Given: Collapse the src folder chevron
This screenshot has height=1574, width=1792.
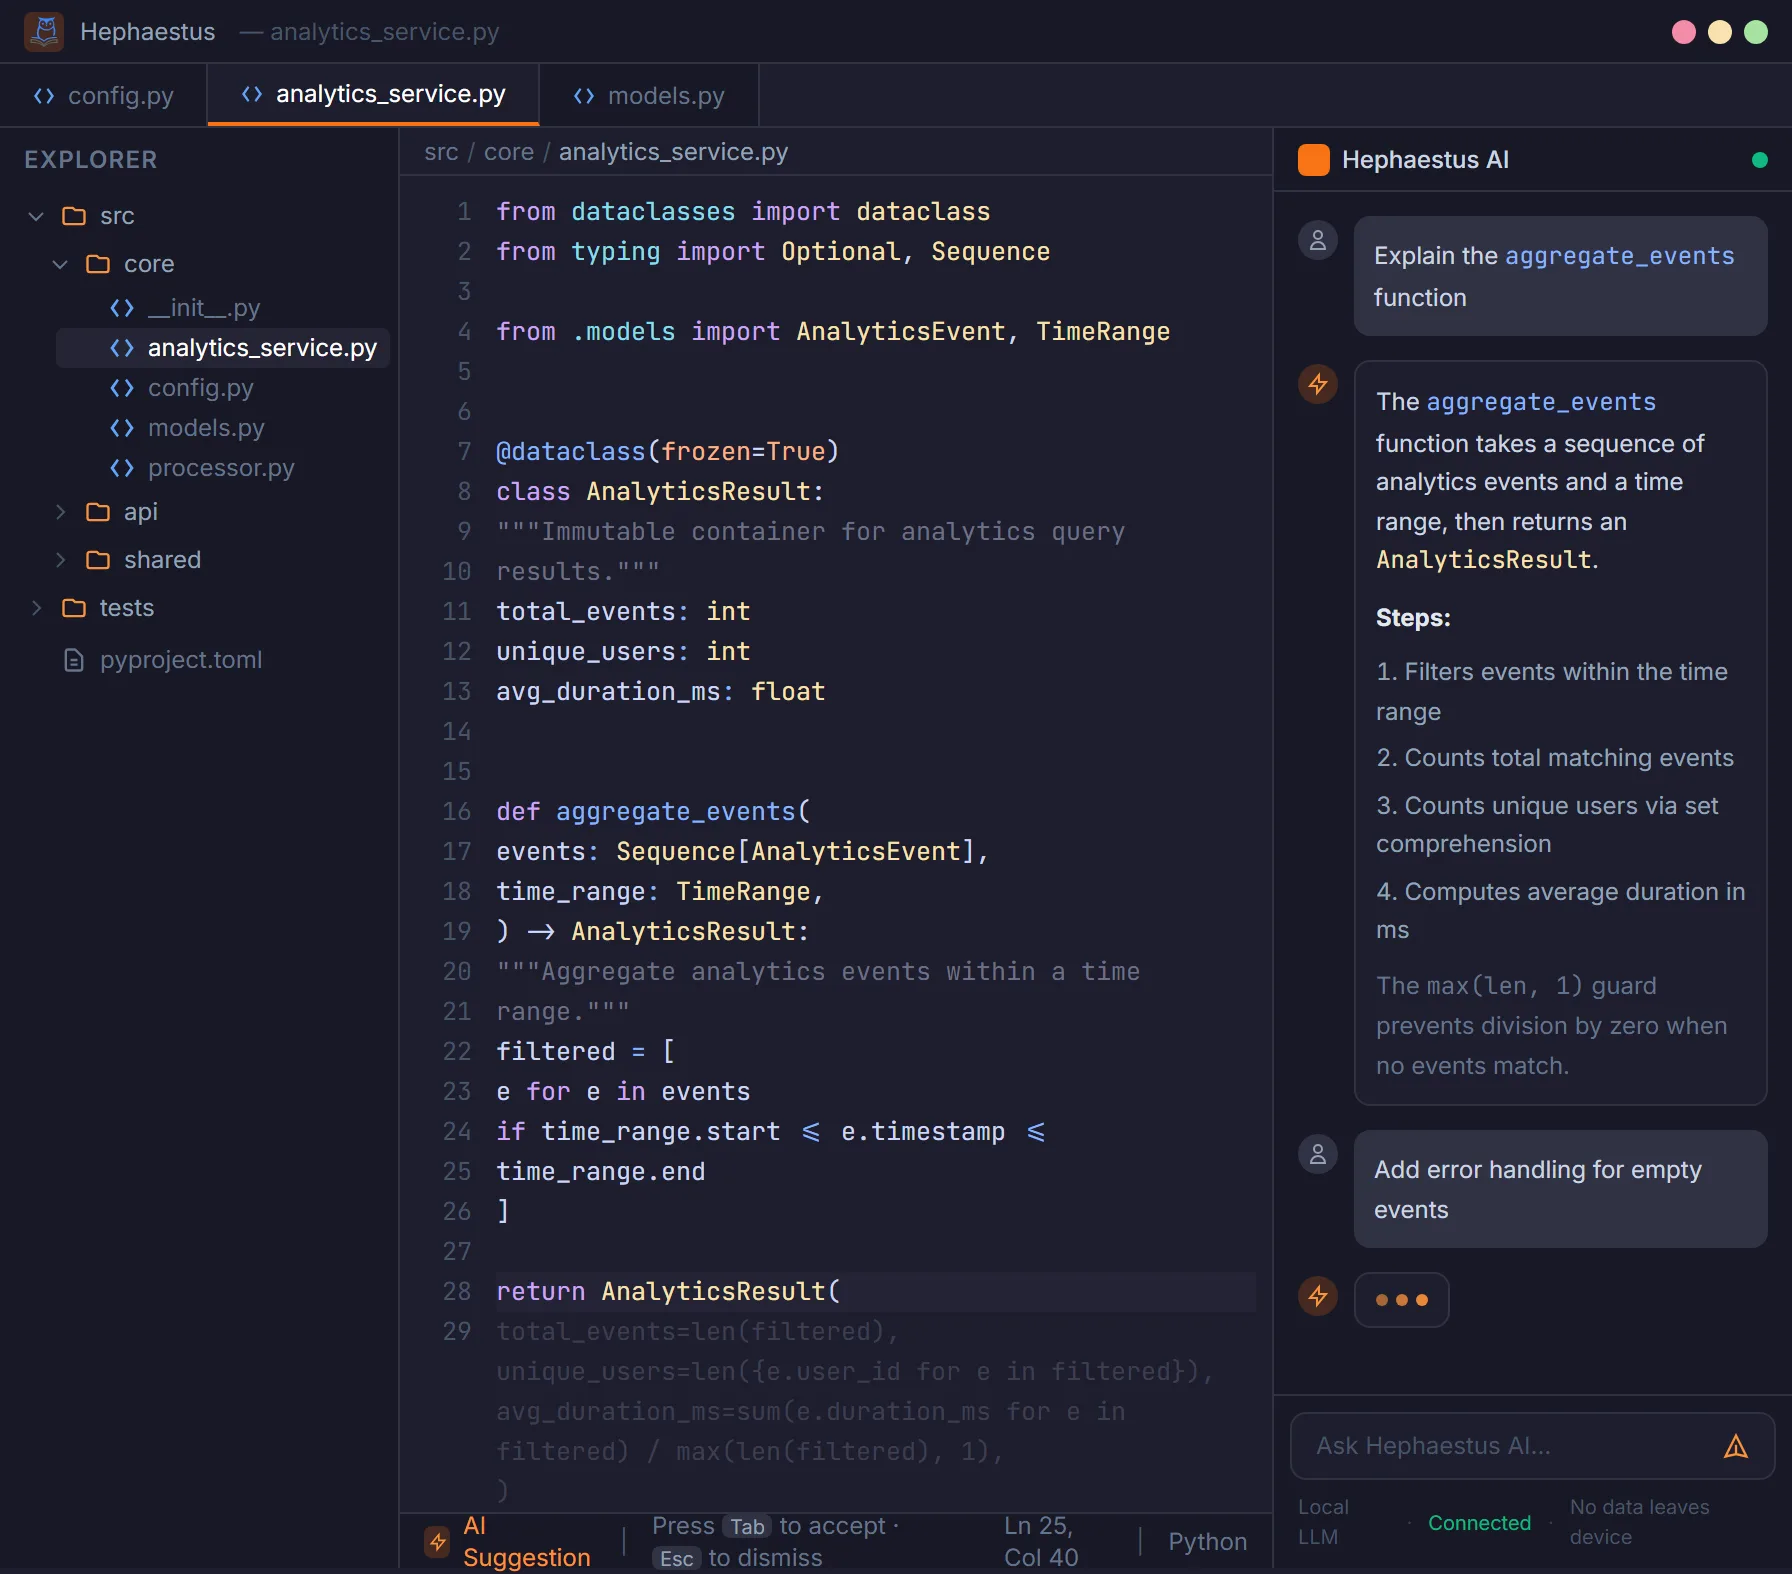Looking at the screenshot, I should point(36,216).
